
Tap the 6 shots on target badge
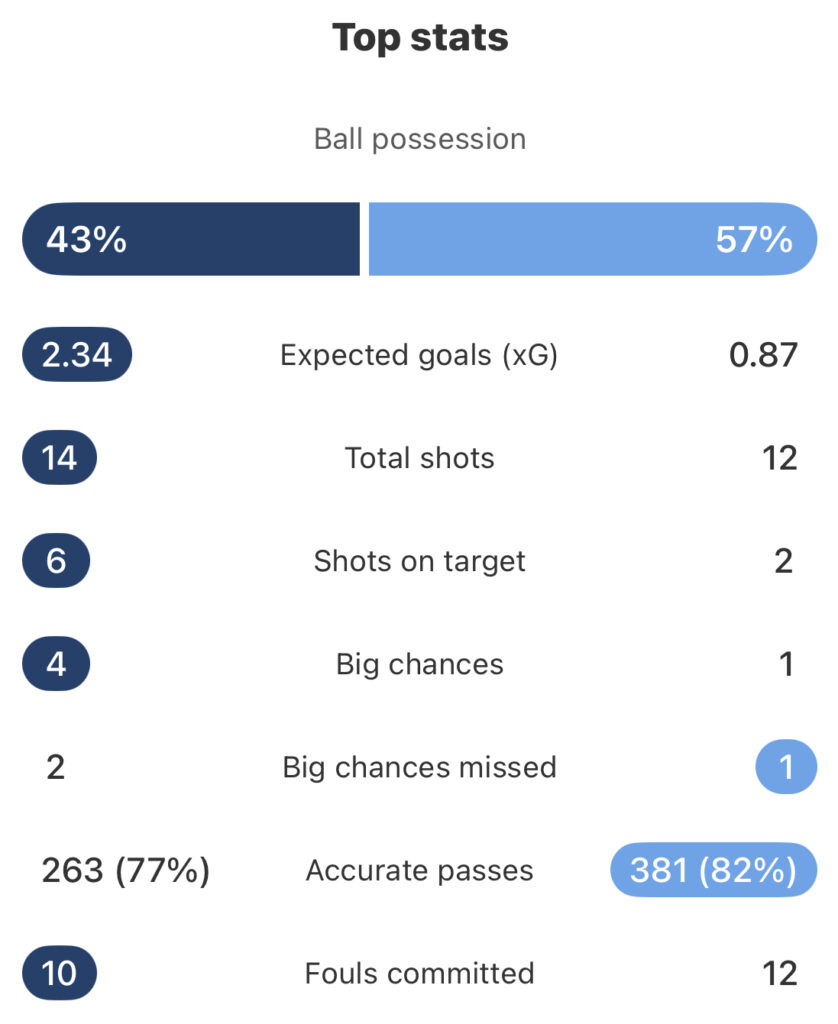coord(56,561)
